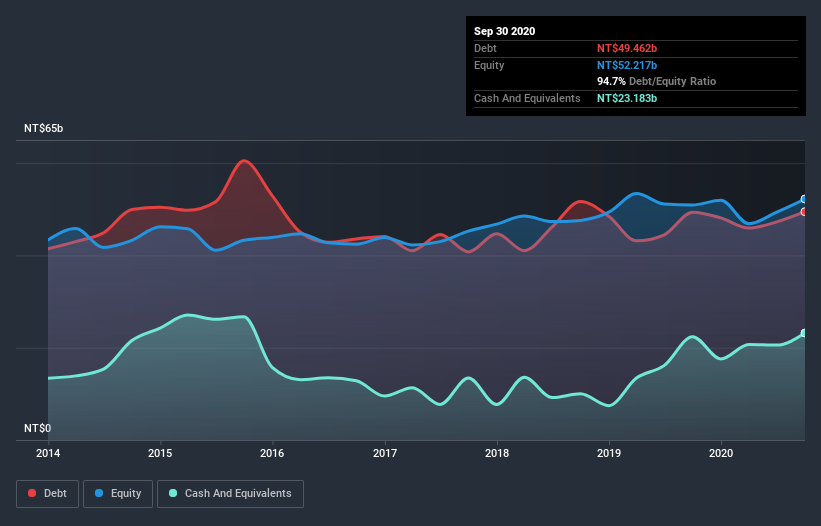Toggle the Equity series legend button
Image resolution: width=821 pixels, height=526 pixels.
click(x=118, y=494)
